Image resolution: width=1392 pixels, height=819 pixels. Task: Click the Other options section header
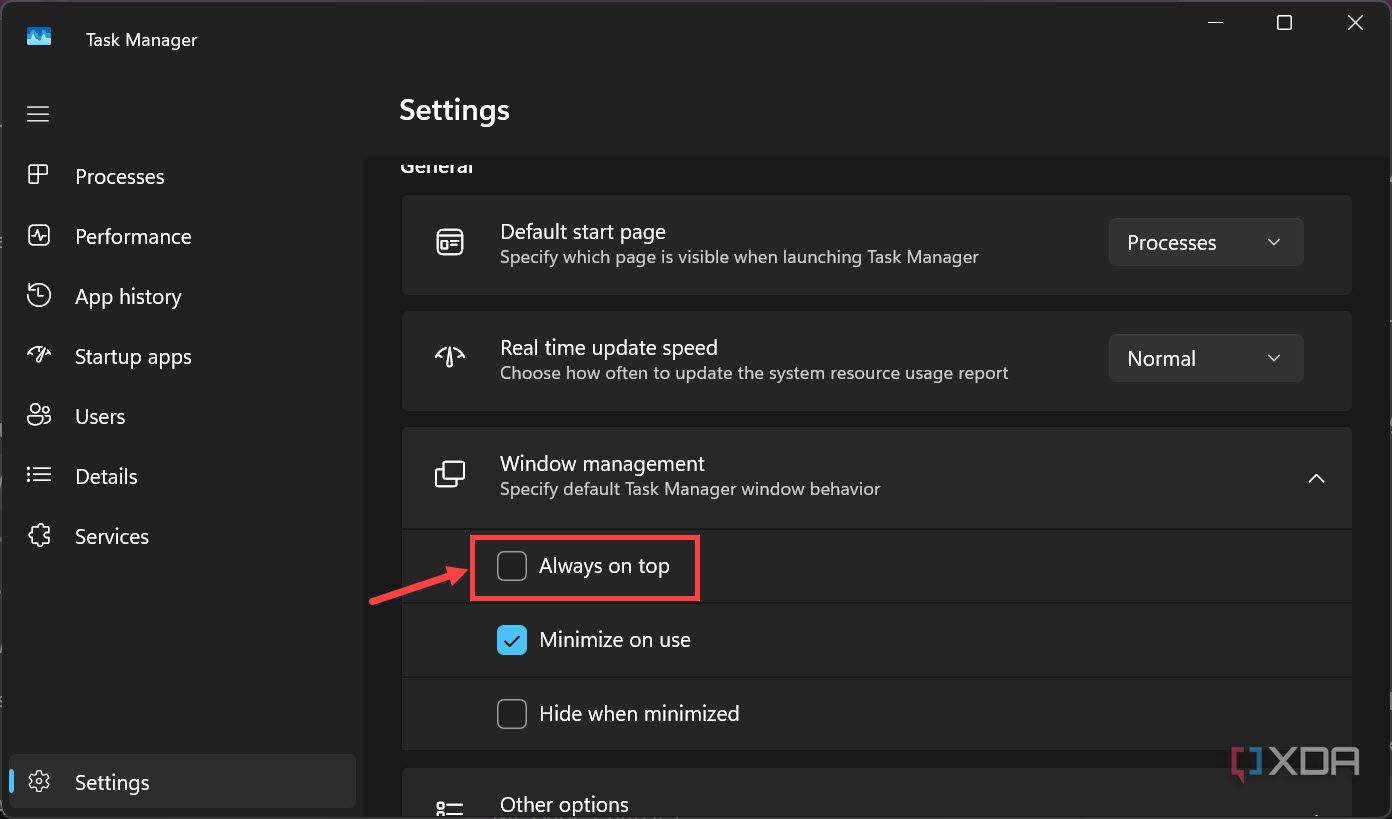(564, 805)
